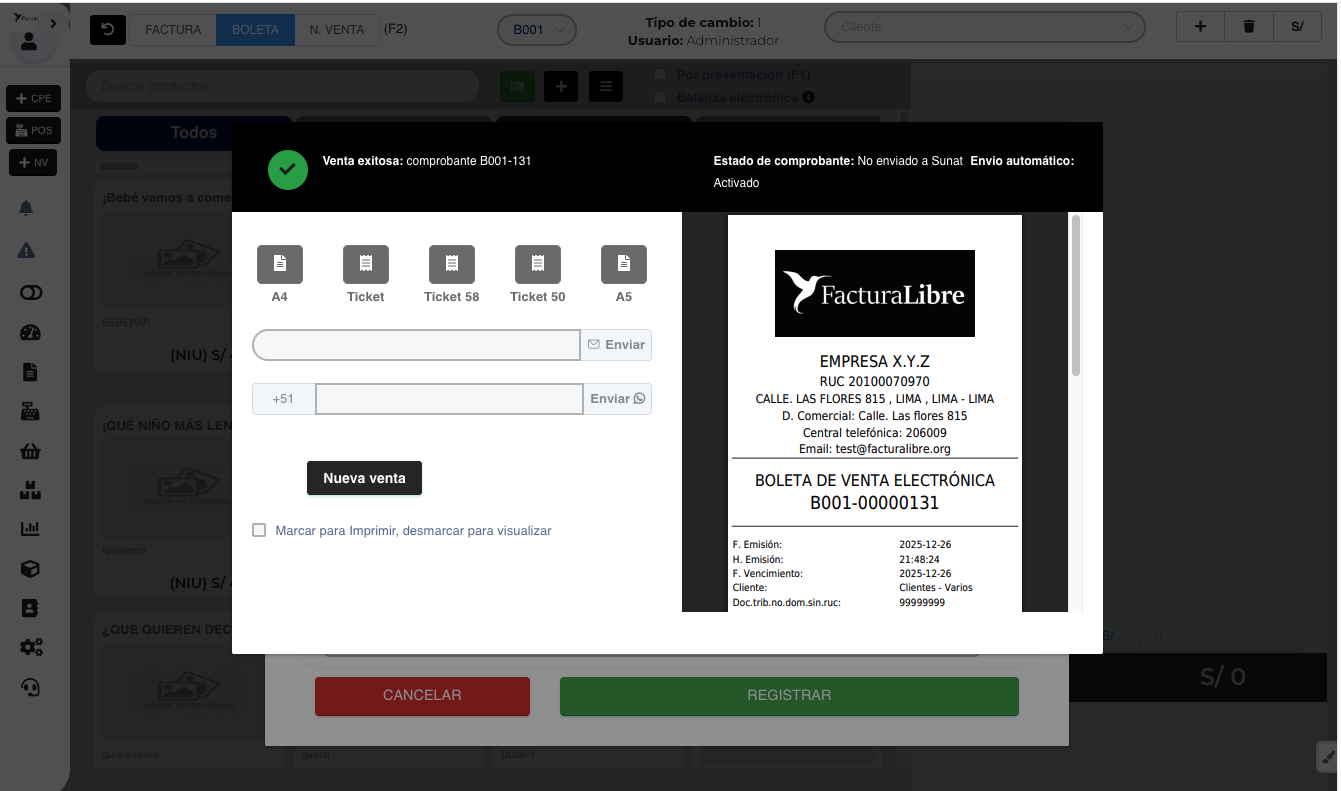The height and width of the screenshot is (791, 1341).
Task: Choose the Ticket 58 format icon
Action: point(451,264)
